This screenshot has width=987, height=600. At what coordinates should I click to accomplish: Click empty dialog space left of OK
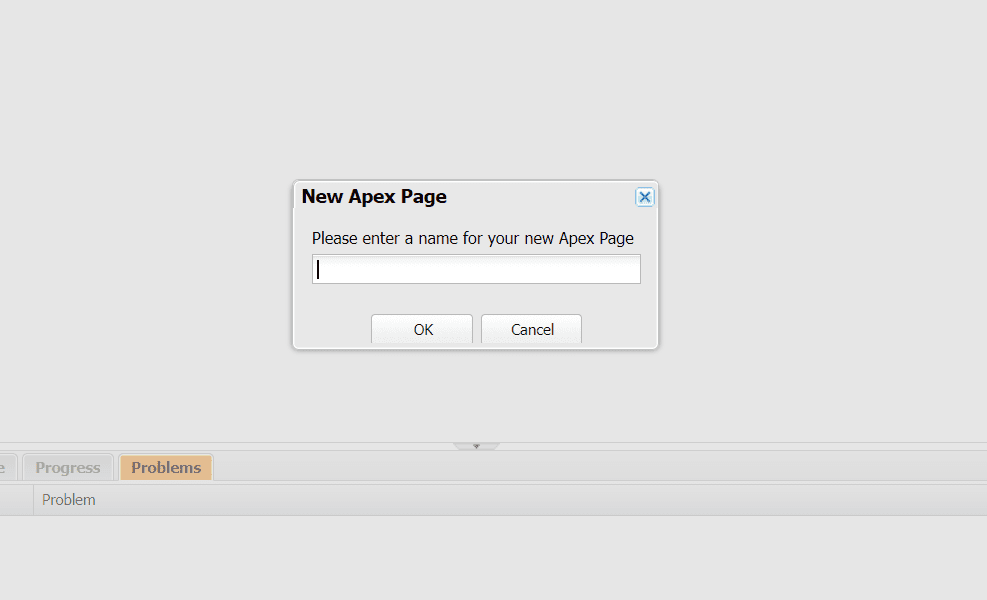(332, 329)
